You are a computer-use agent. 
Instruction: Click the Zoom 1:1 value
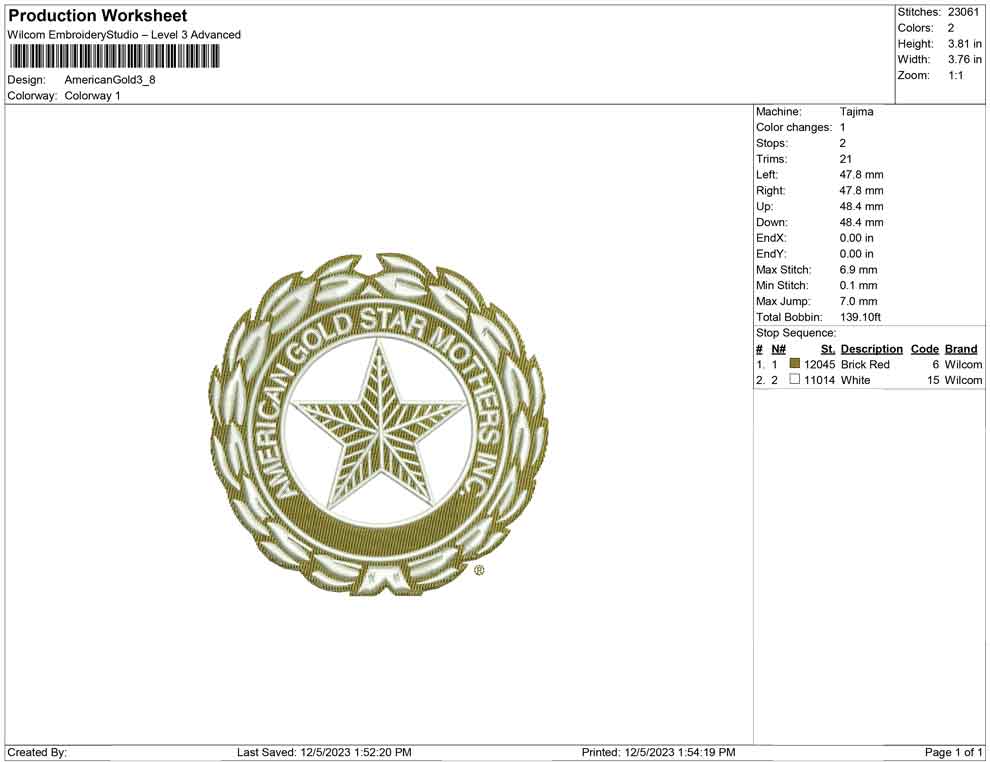(955, 75)
